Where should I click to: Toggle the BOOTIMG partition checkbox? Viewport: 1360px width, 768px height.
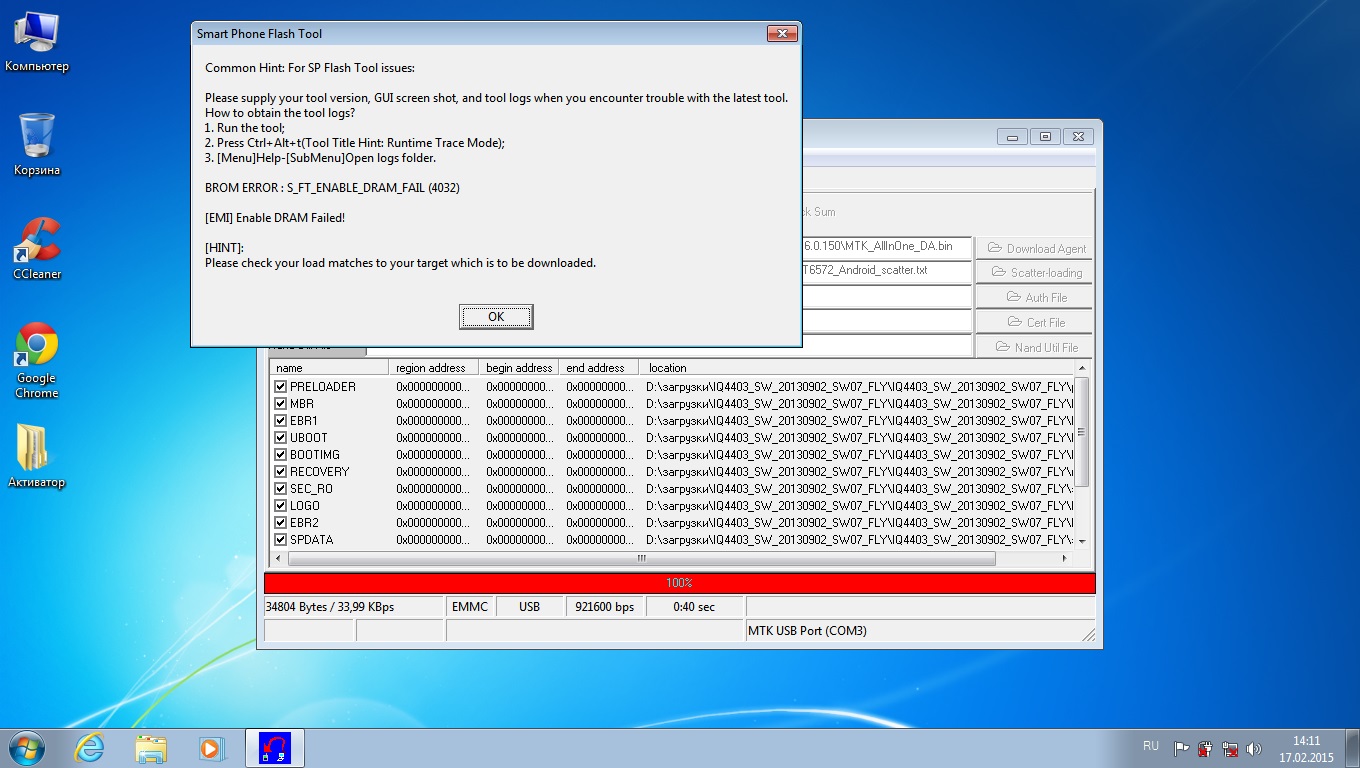coord(281,455)
